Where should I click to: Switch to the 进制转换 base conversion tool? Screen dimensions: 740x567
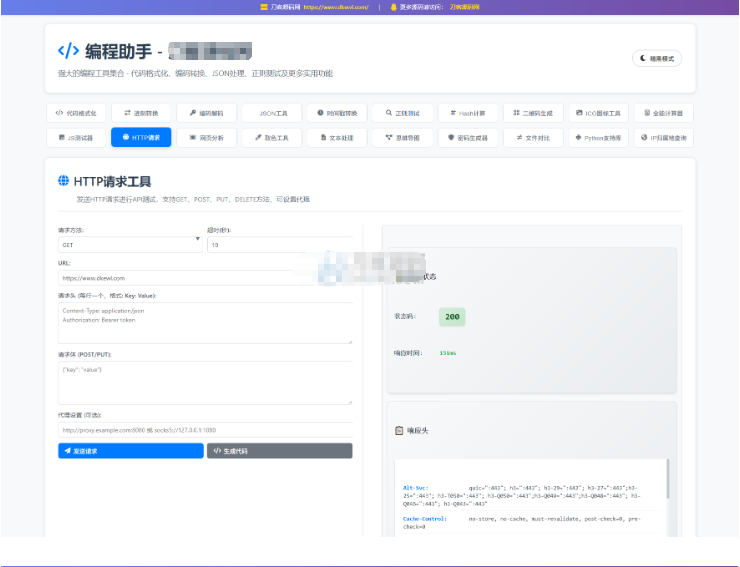pyautogui.click(x=141, y=113)
